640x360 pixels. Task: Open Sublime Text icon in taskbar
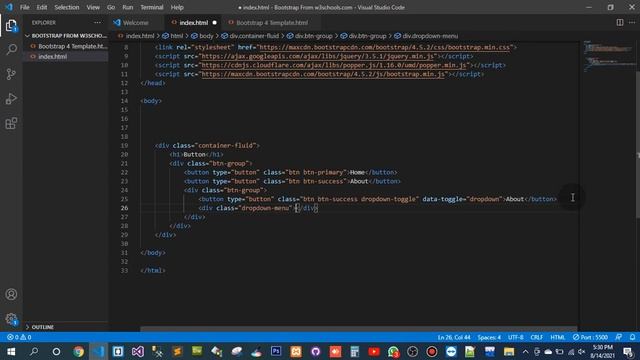(x=177, y=351)
